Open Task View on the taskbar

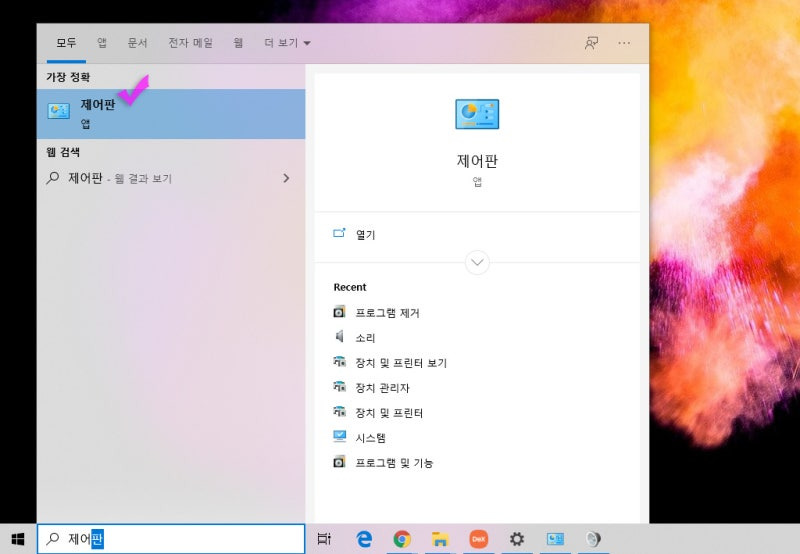pyautogui.click(x=324, y=539)
